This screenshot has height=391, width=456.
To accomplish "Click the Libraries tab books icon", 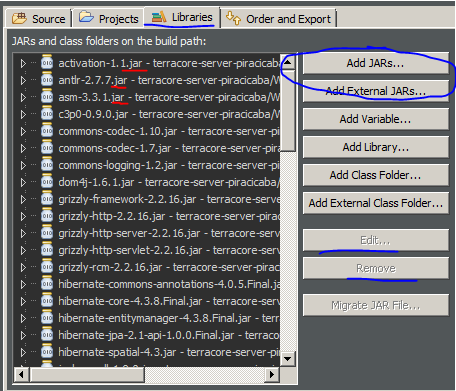I will 159,17.
